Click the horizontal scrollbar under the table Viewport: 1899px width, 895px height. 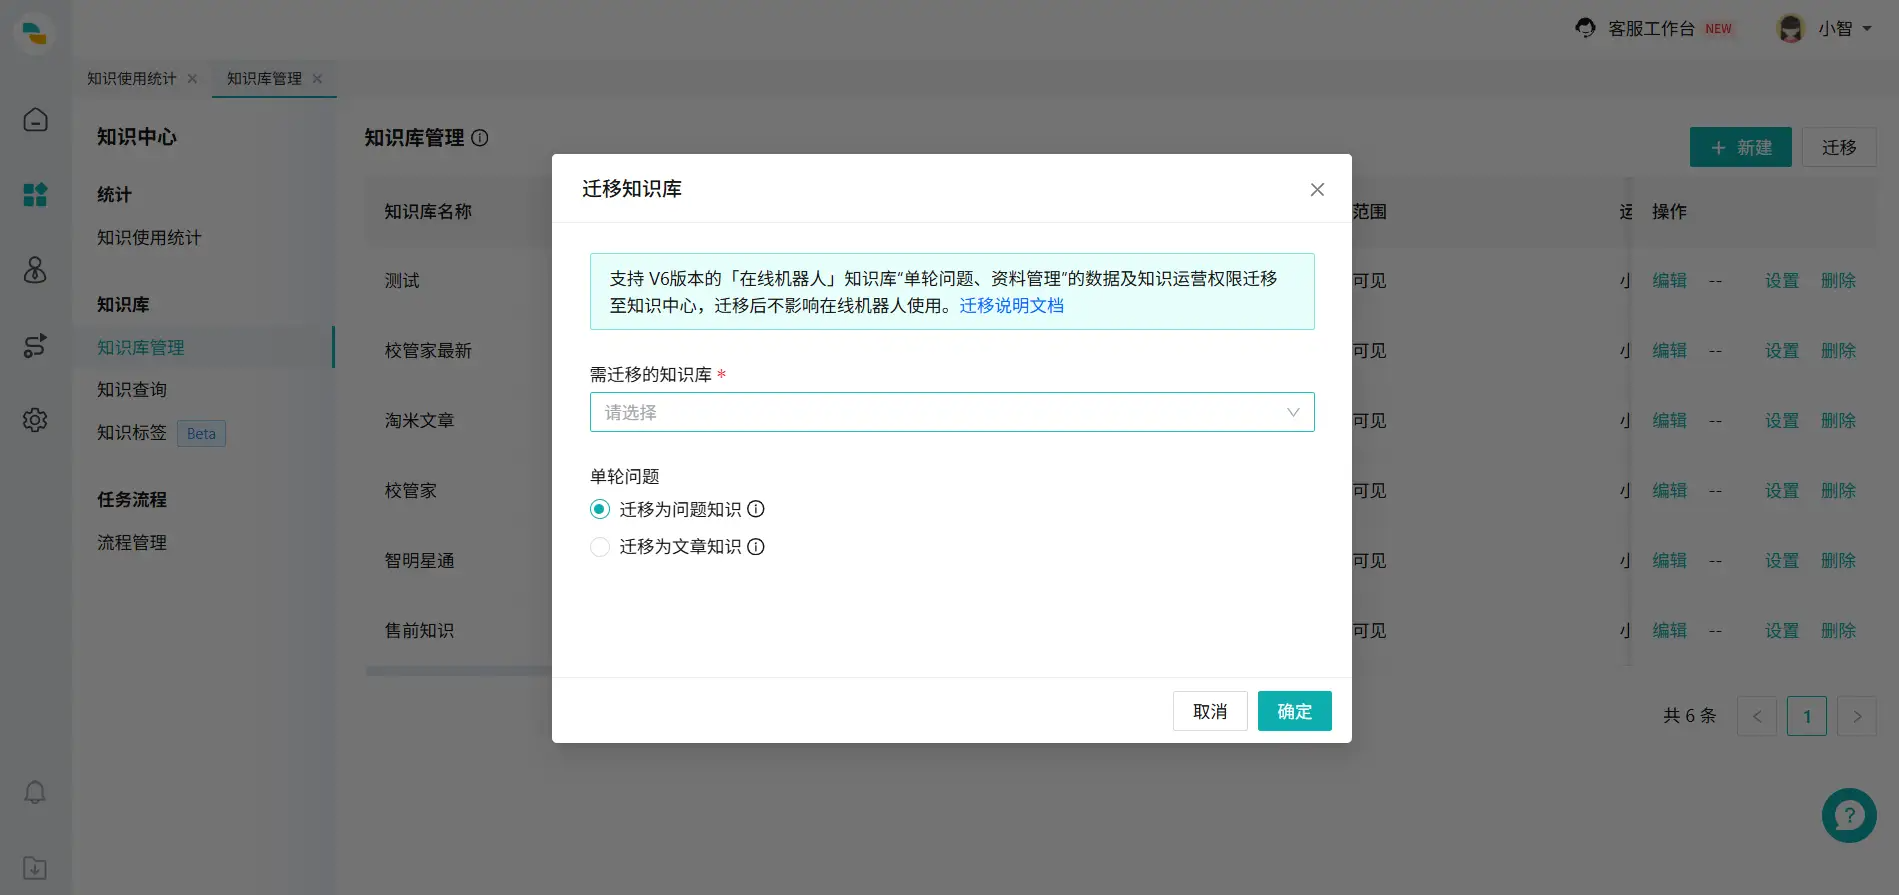click(x=459, y=671)
